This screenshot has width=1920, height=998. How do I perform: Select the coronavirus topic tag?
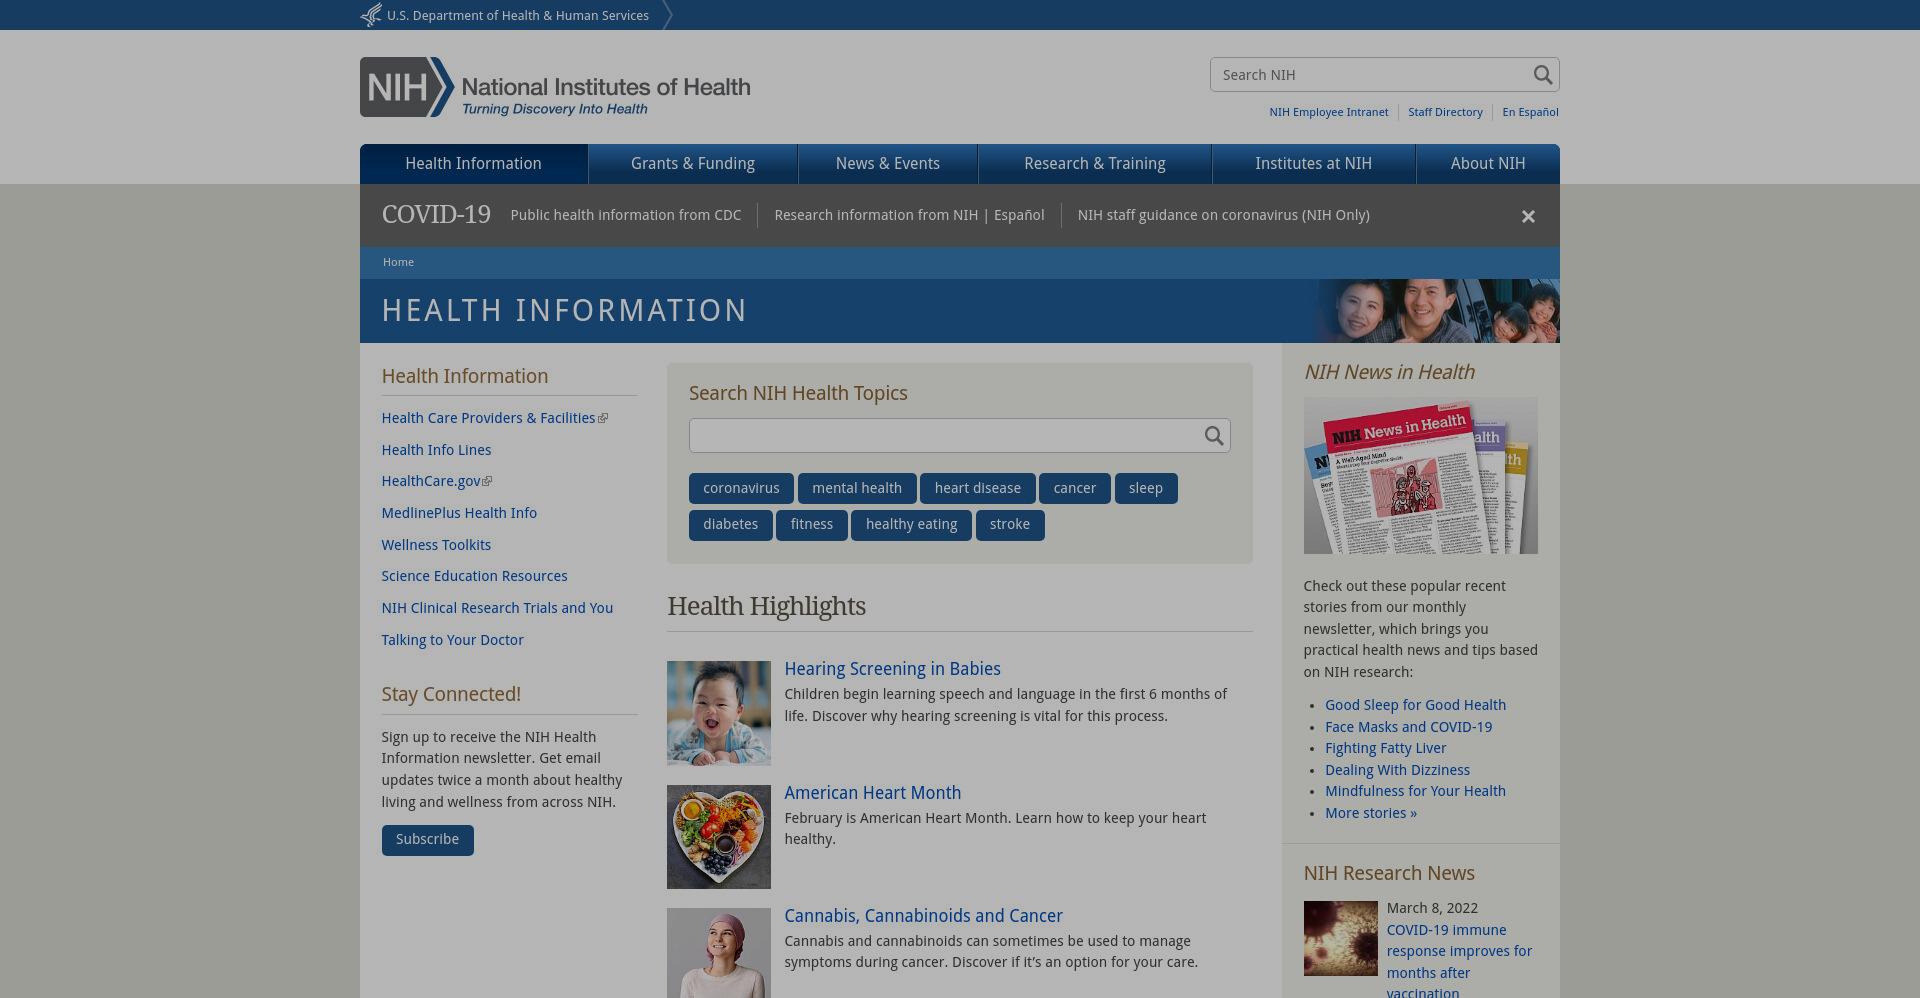pyautogui.click(x=741, y=489)
